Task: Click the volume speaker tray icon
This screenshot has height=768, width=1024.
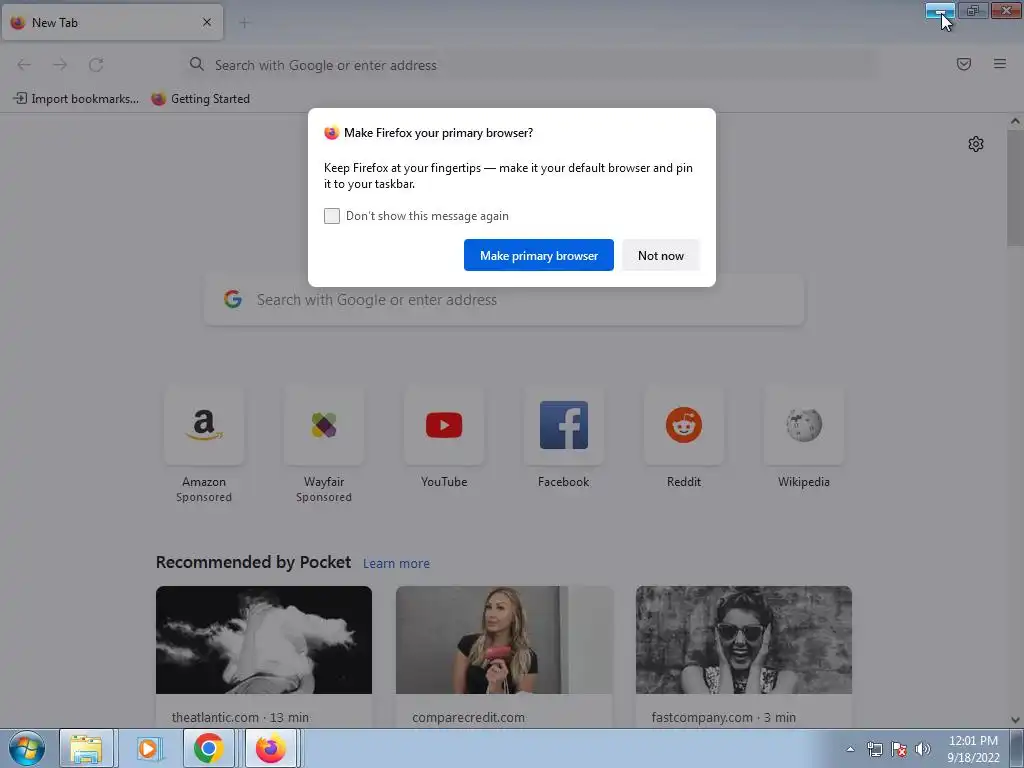Action: [923, 749]
